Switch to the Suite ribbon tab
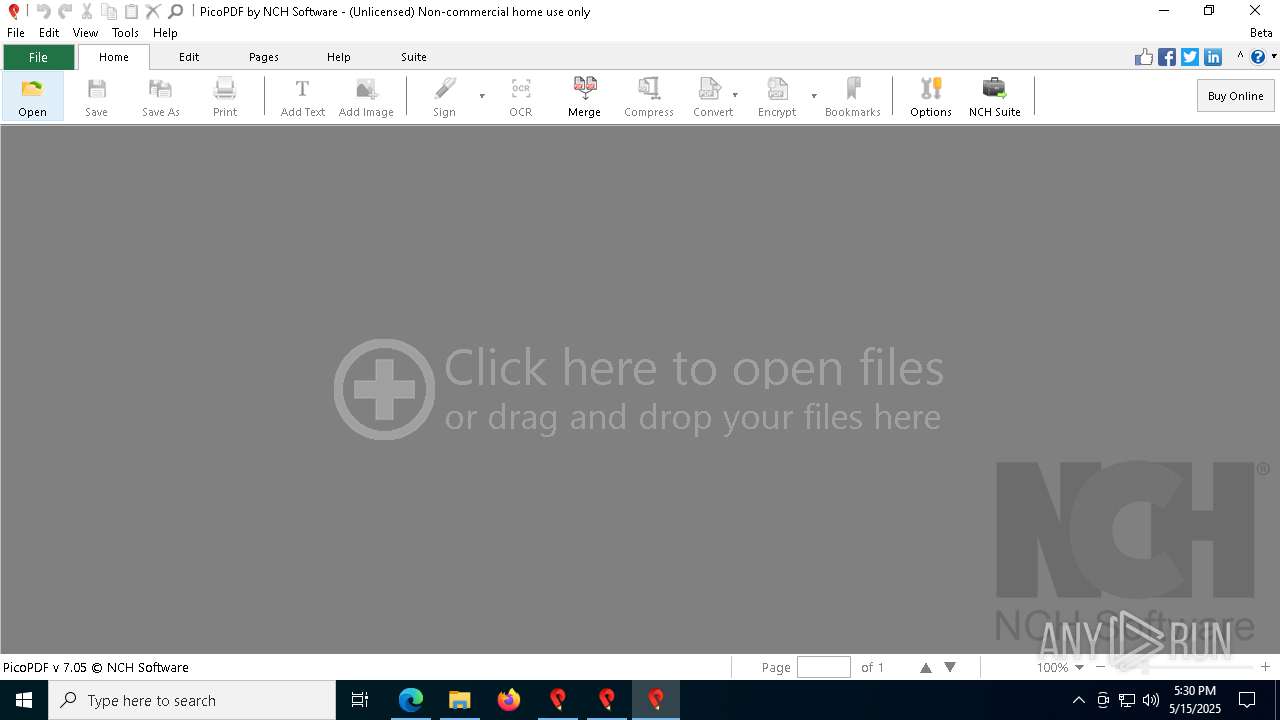 (x=414, y=57)
